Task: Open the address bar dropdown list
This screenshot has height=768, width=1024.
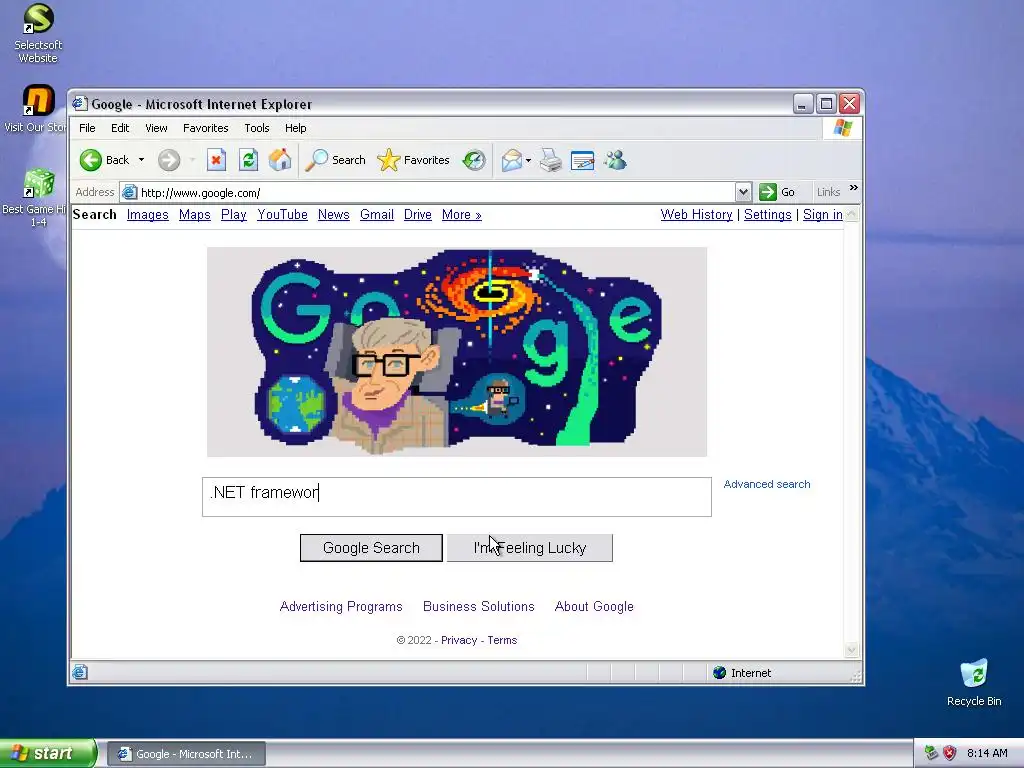Action: point(743,192)
